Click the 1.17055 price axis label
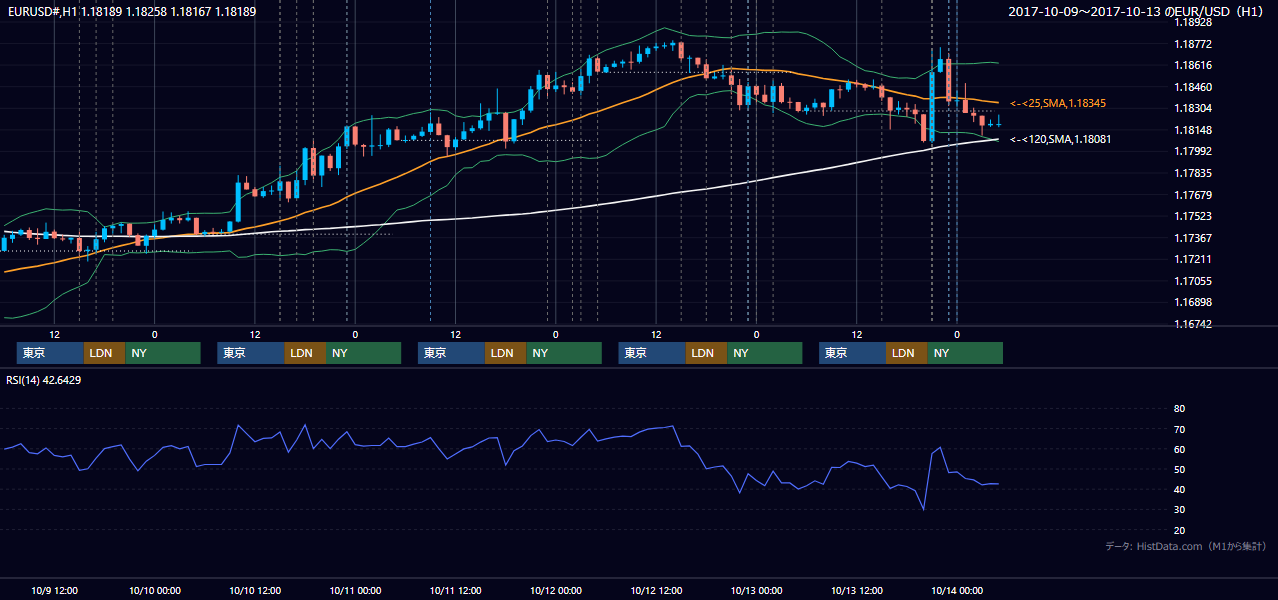The image size is (1278, 600). click(1193, 281)
